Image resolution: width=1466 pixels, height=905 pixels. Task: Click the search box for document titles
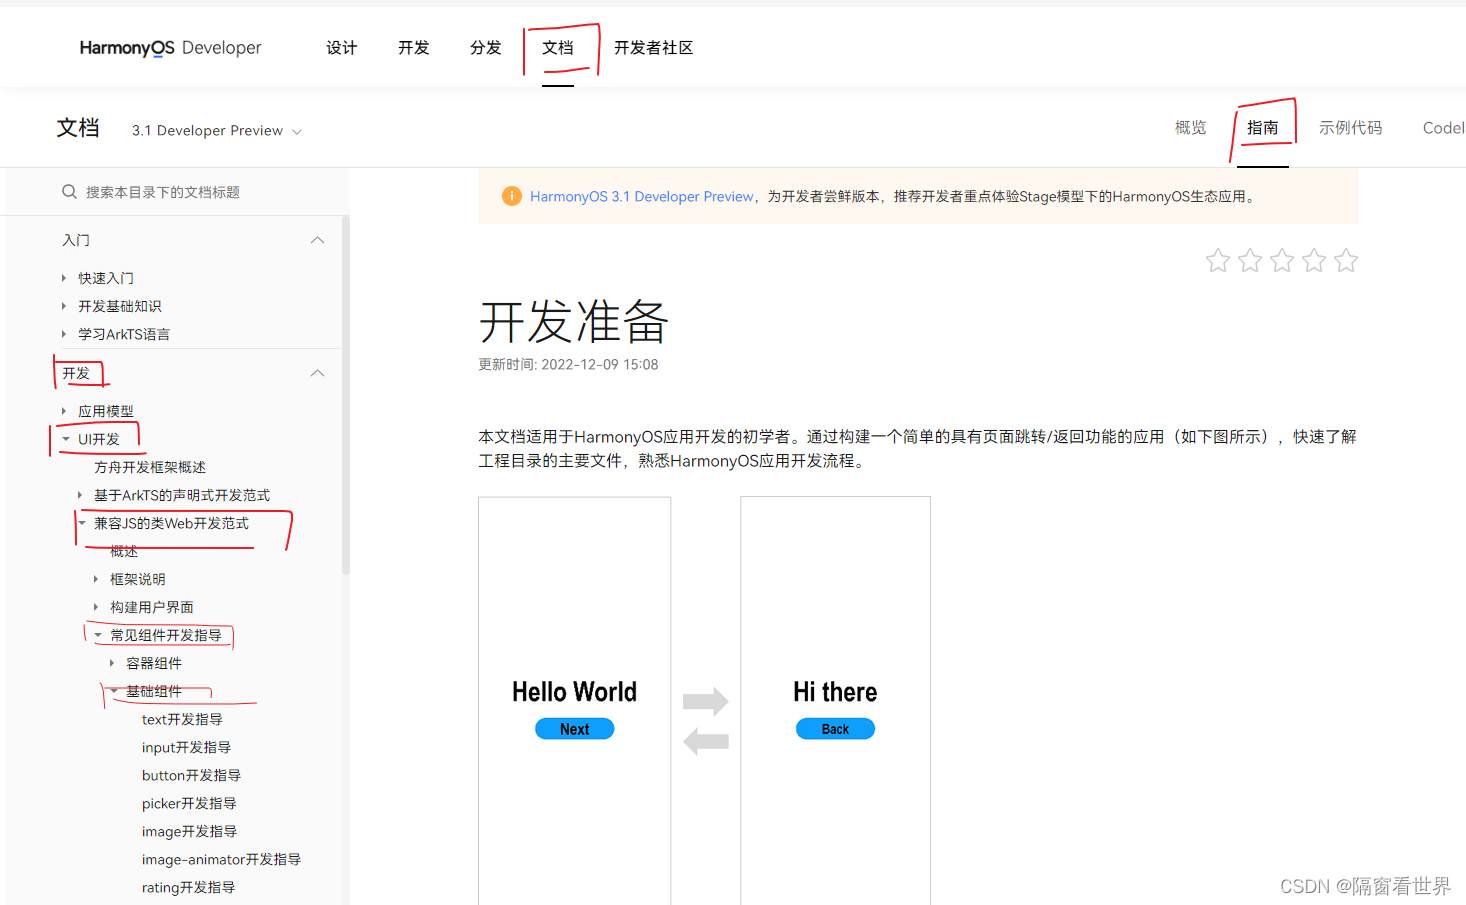point(178,192)
